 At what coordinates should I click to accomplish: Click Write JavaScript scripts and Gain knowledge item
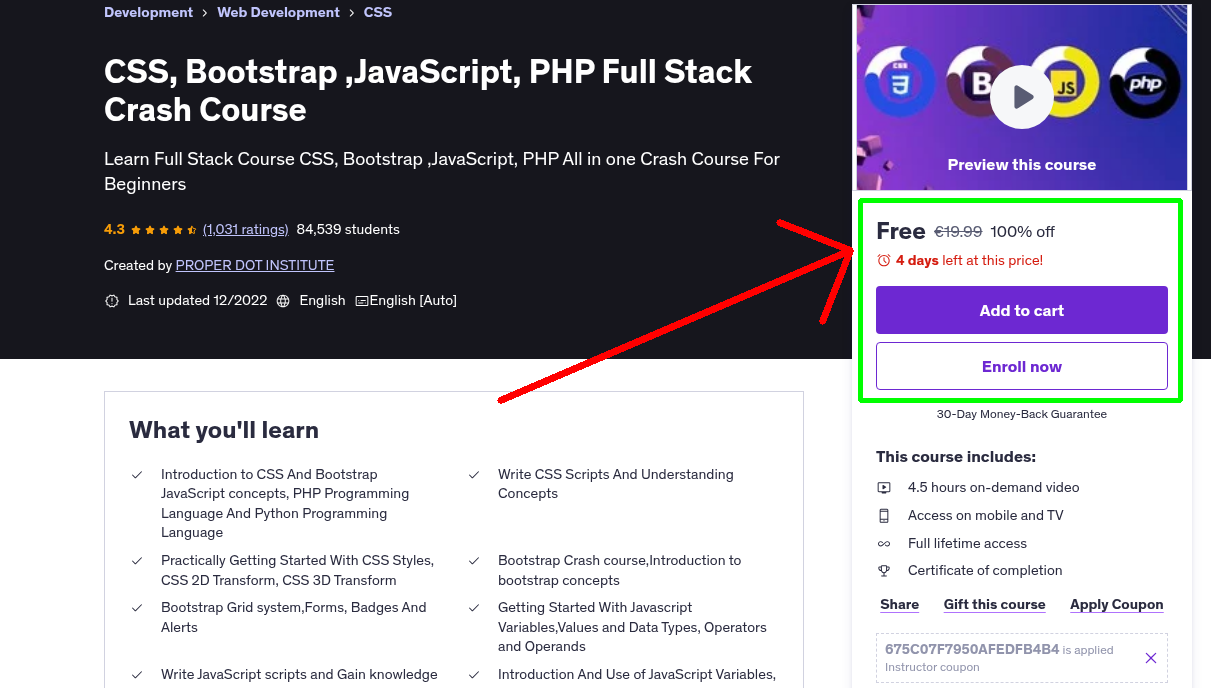299,675
